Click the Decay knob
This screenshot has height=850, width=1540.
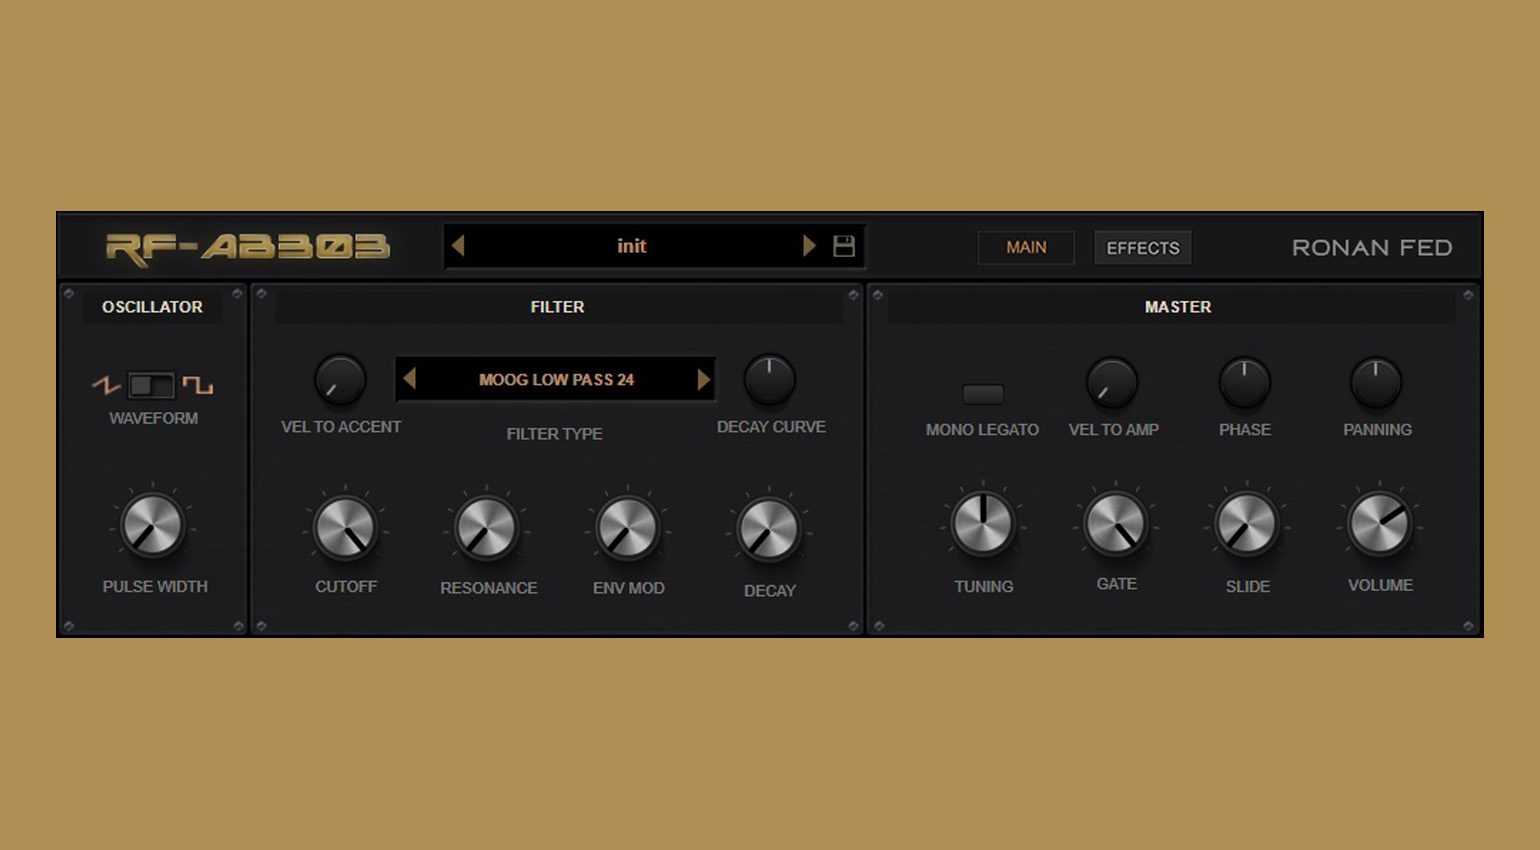click(768, 529)
